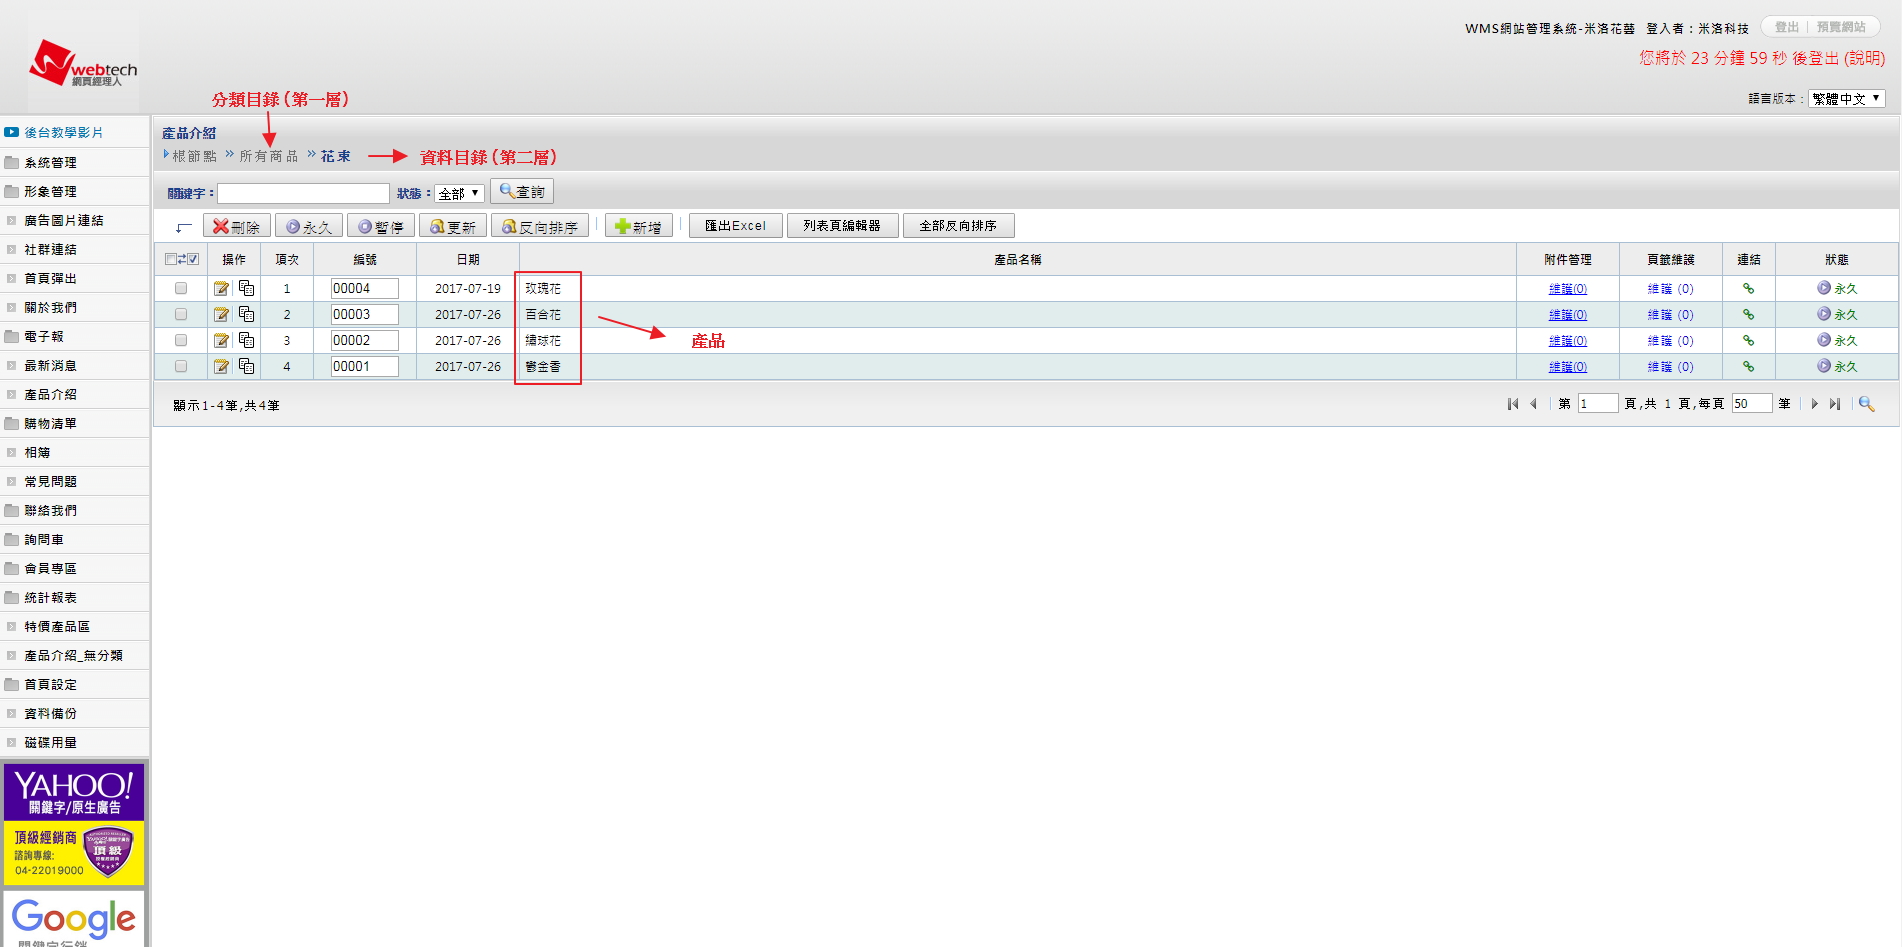
Task: Select the checkbox for row 4
Action: click(x=181, y=367)
